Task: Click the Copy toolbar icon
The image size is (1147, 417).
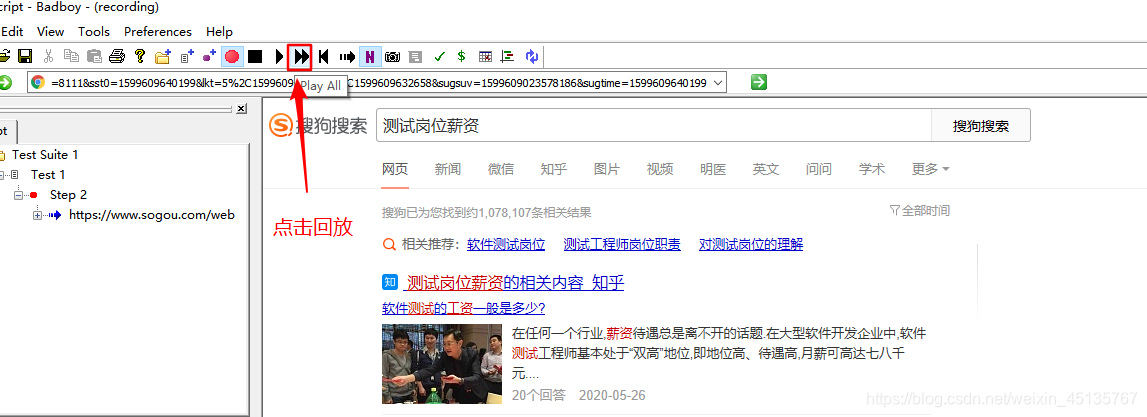Action: tap(71, 56)
